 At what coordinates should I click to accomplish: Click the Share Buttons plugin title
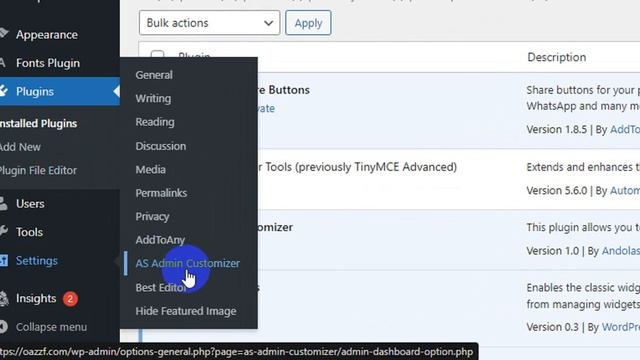click(x=283, y=90)
